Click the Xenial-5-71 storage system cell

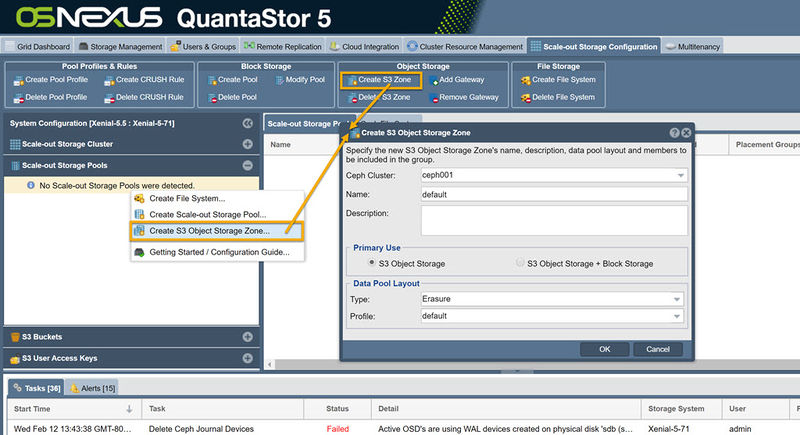click(668, 429)
